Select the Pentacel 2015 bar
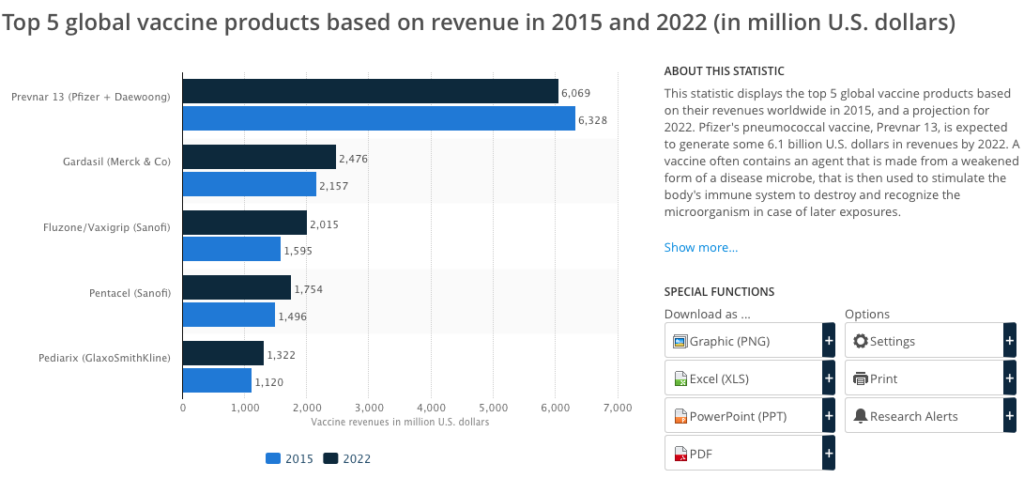The height and width of the screenshot is (494, 1024). (229, 315)
